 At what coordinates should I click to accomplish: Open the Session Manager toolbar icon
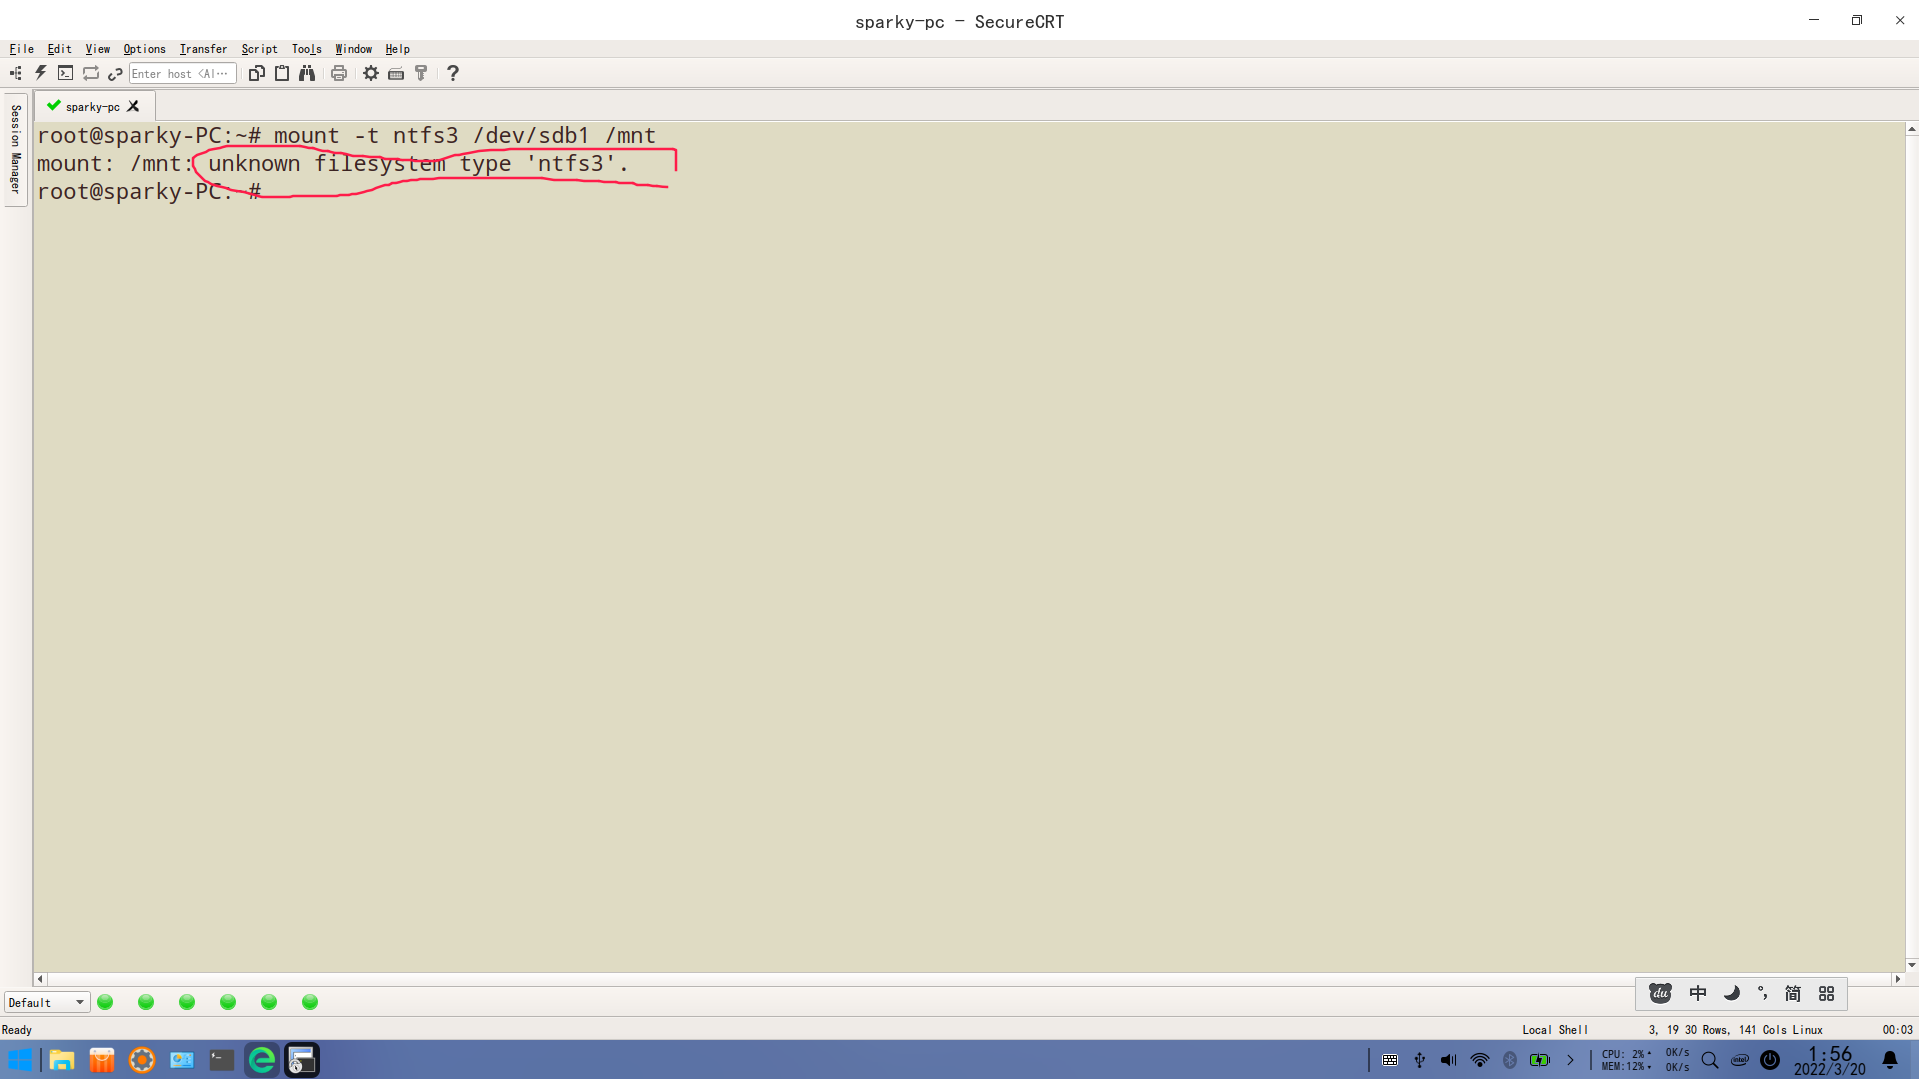click(16, 73)
